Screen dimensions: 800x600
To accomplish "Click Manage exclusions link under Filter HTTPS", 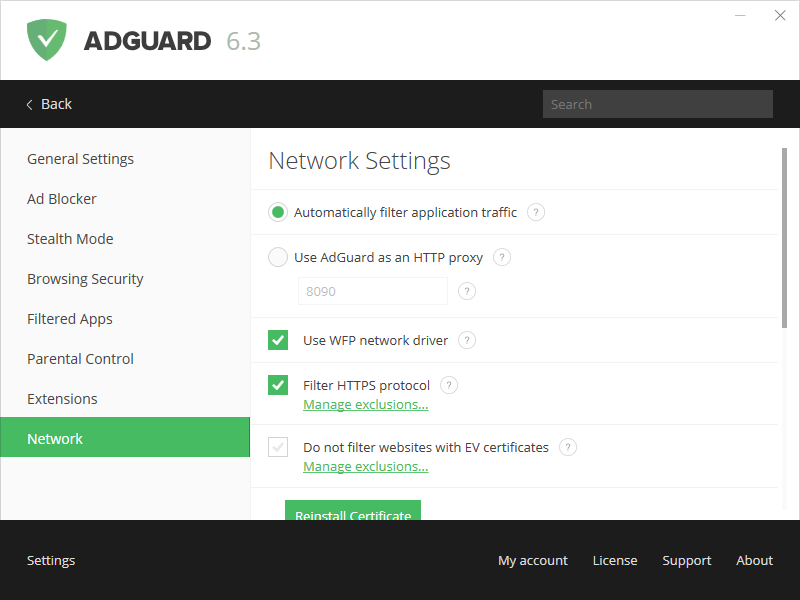I will tap(365, 405).
